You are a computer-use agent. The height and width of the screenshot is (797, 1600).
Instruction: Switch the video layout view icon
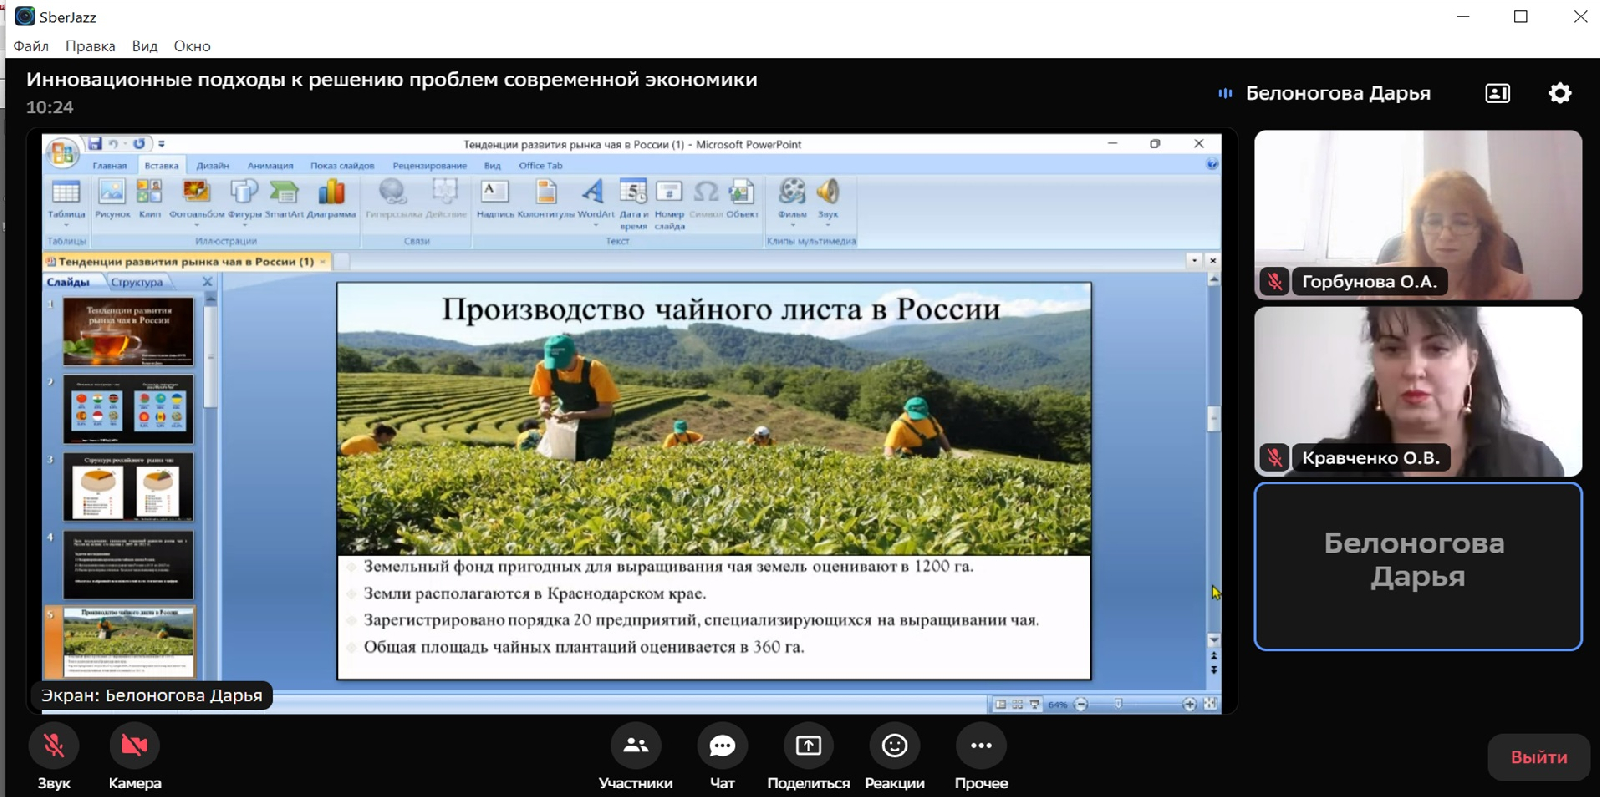pos(1497,93)
